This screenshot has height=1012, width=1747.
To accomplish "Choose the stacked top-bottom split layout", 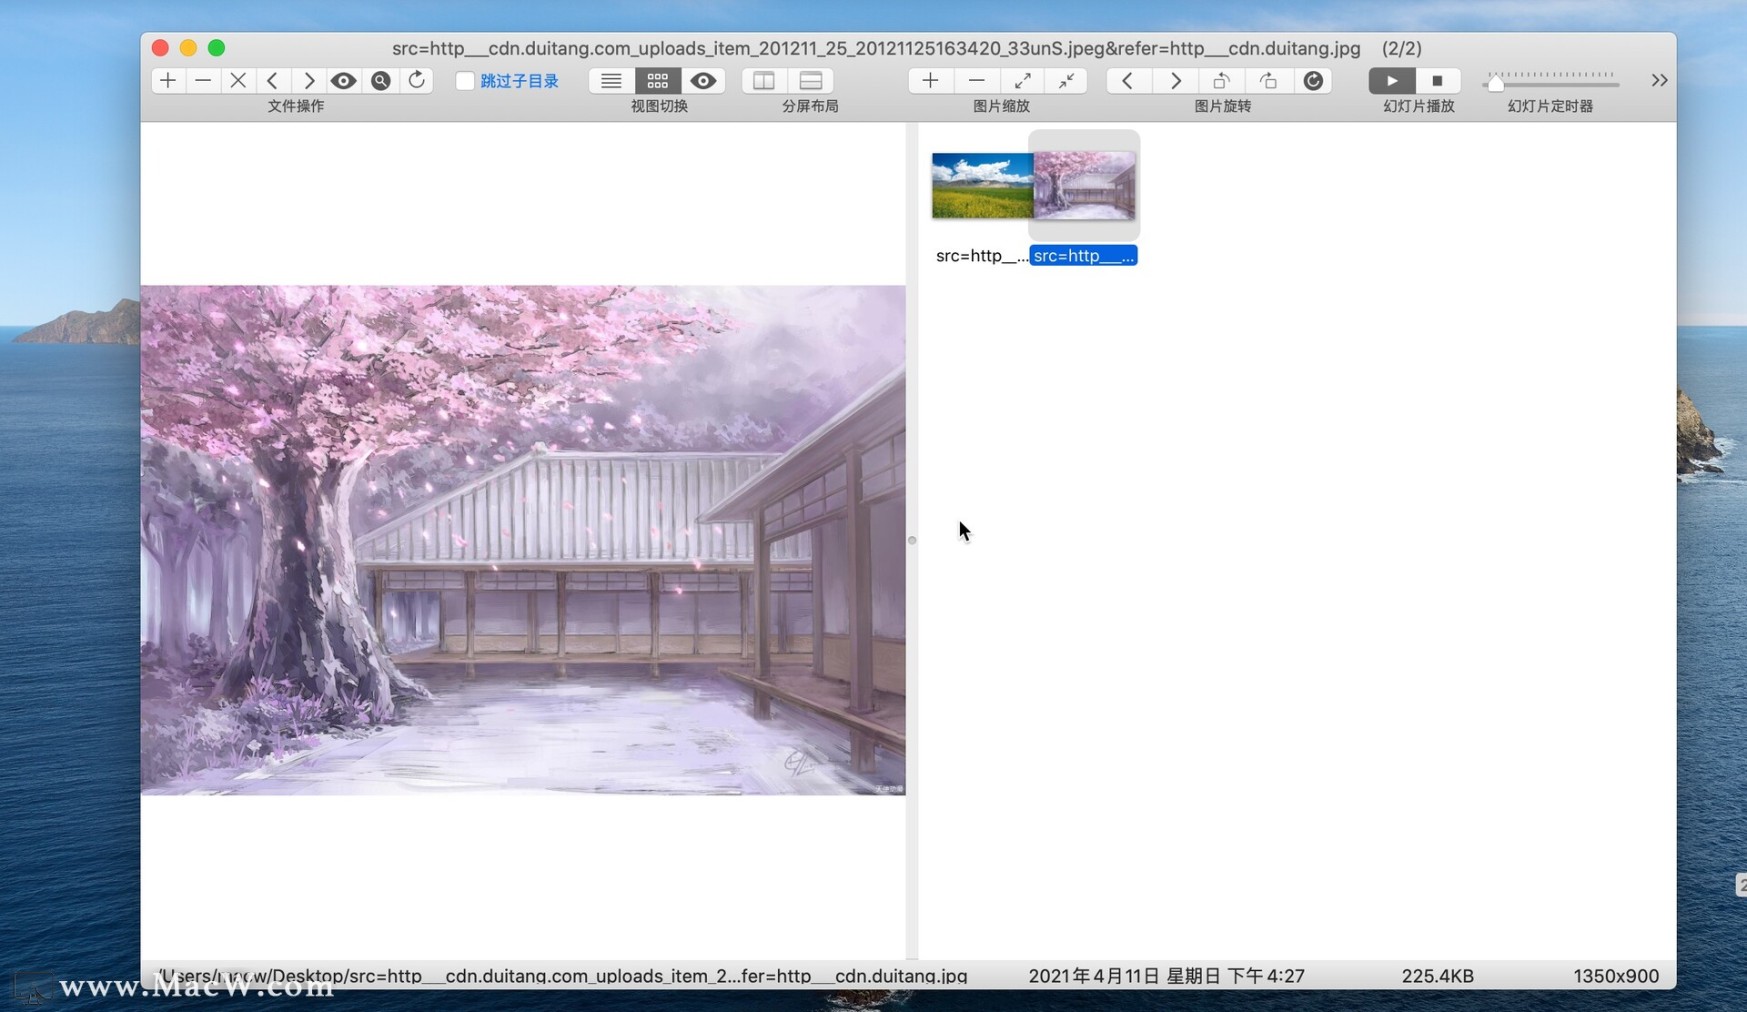I will [x=811, y=81].
